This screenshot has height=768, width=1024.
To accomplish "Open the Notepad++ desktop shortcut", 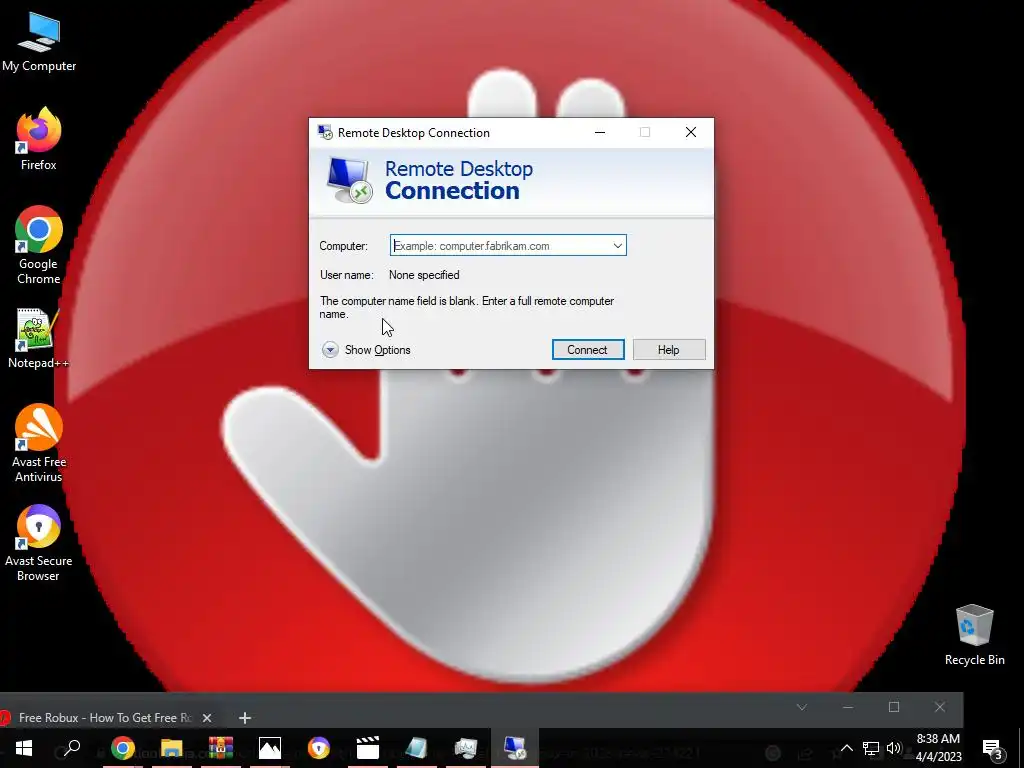I will pos(39,338).
